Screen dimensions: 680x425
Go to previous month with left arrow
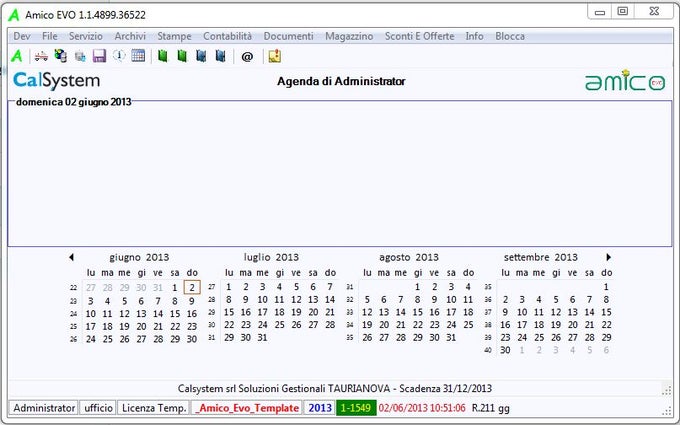tap(72, 257)
